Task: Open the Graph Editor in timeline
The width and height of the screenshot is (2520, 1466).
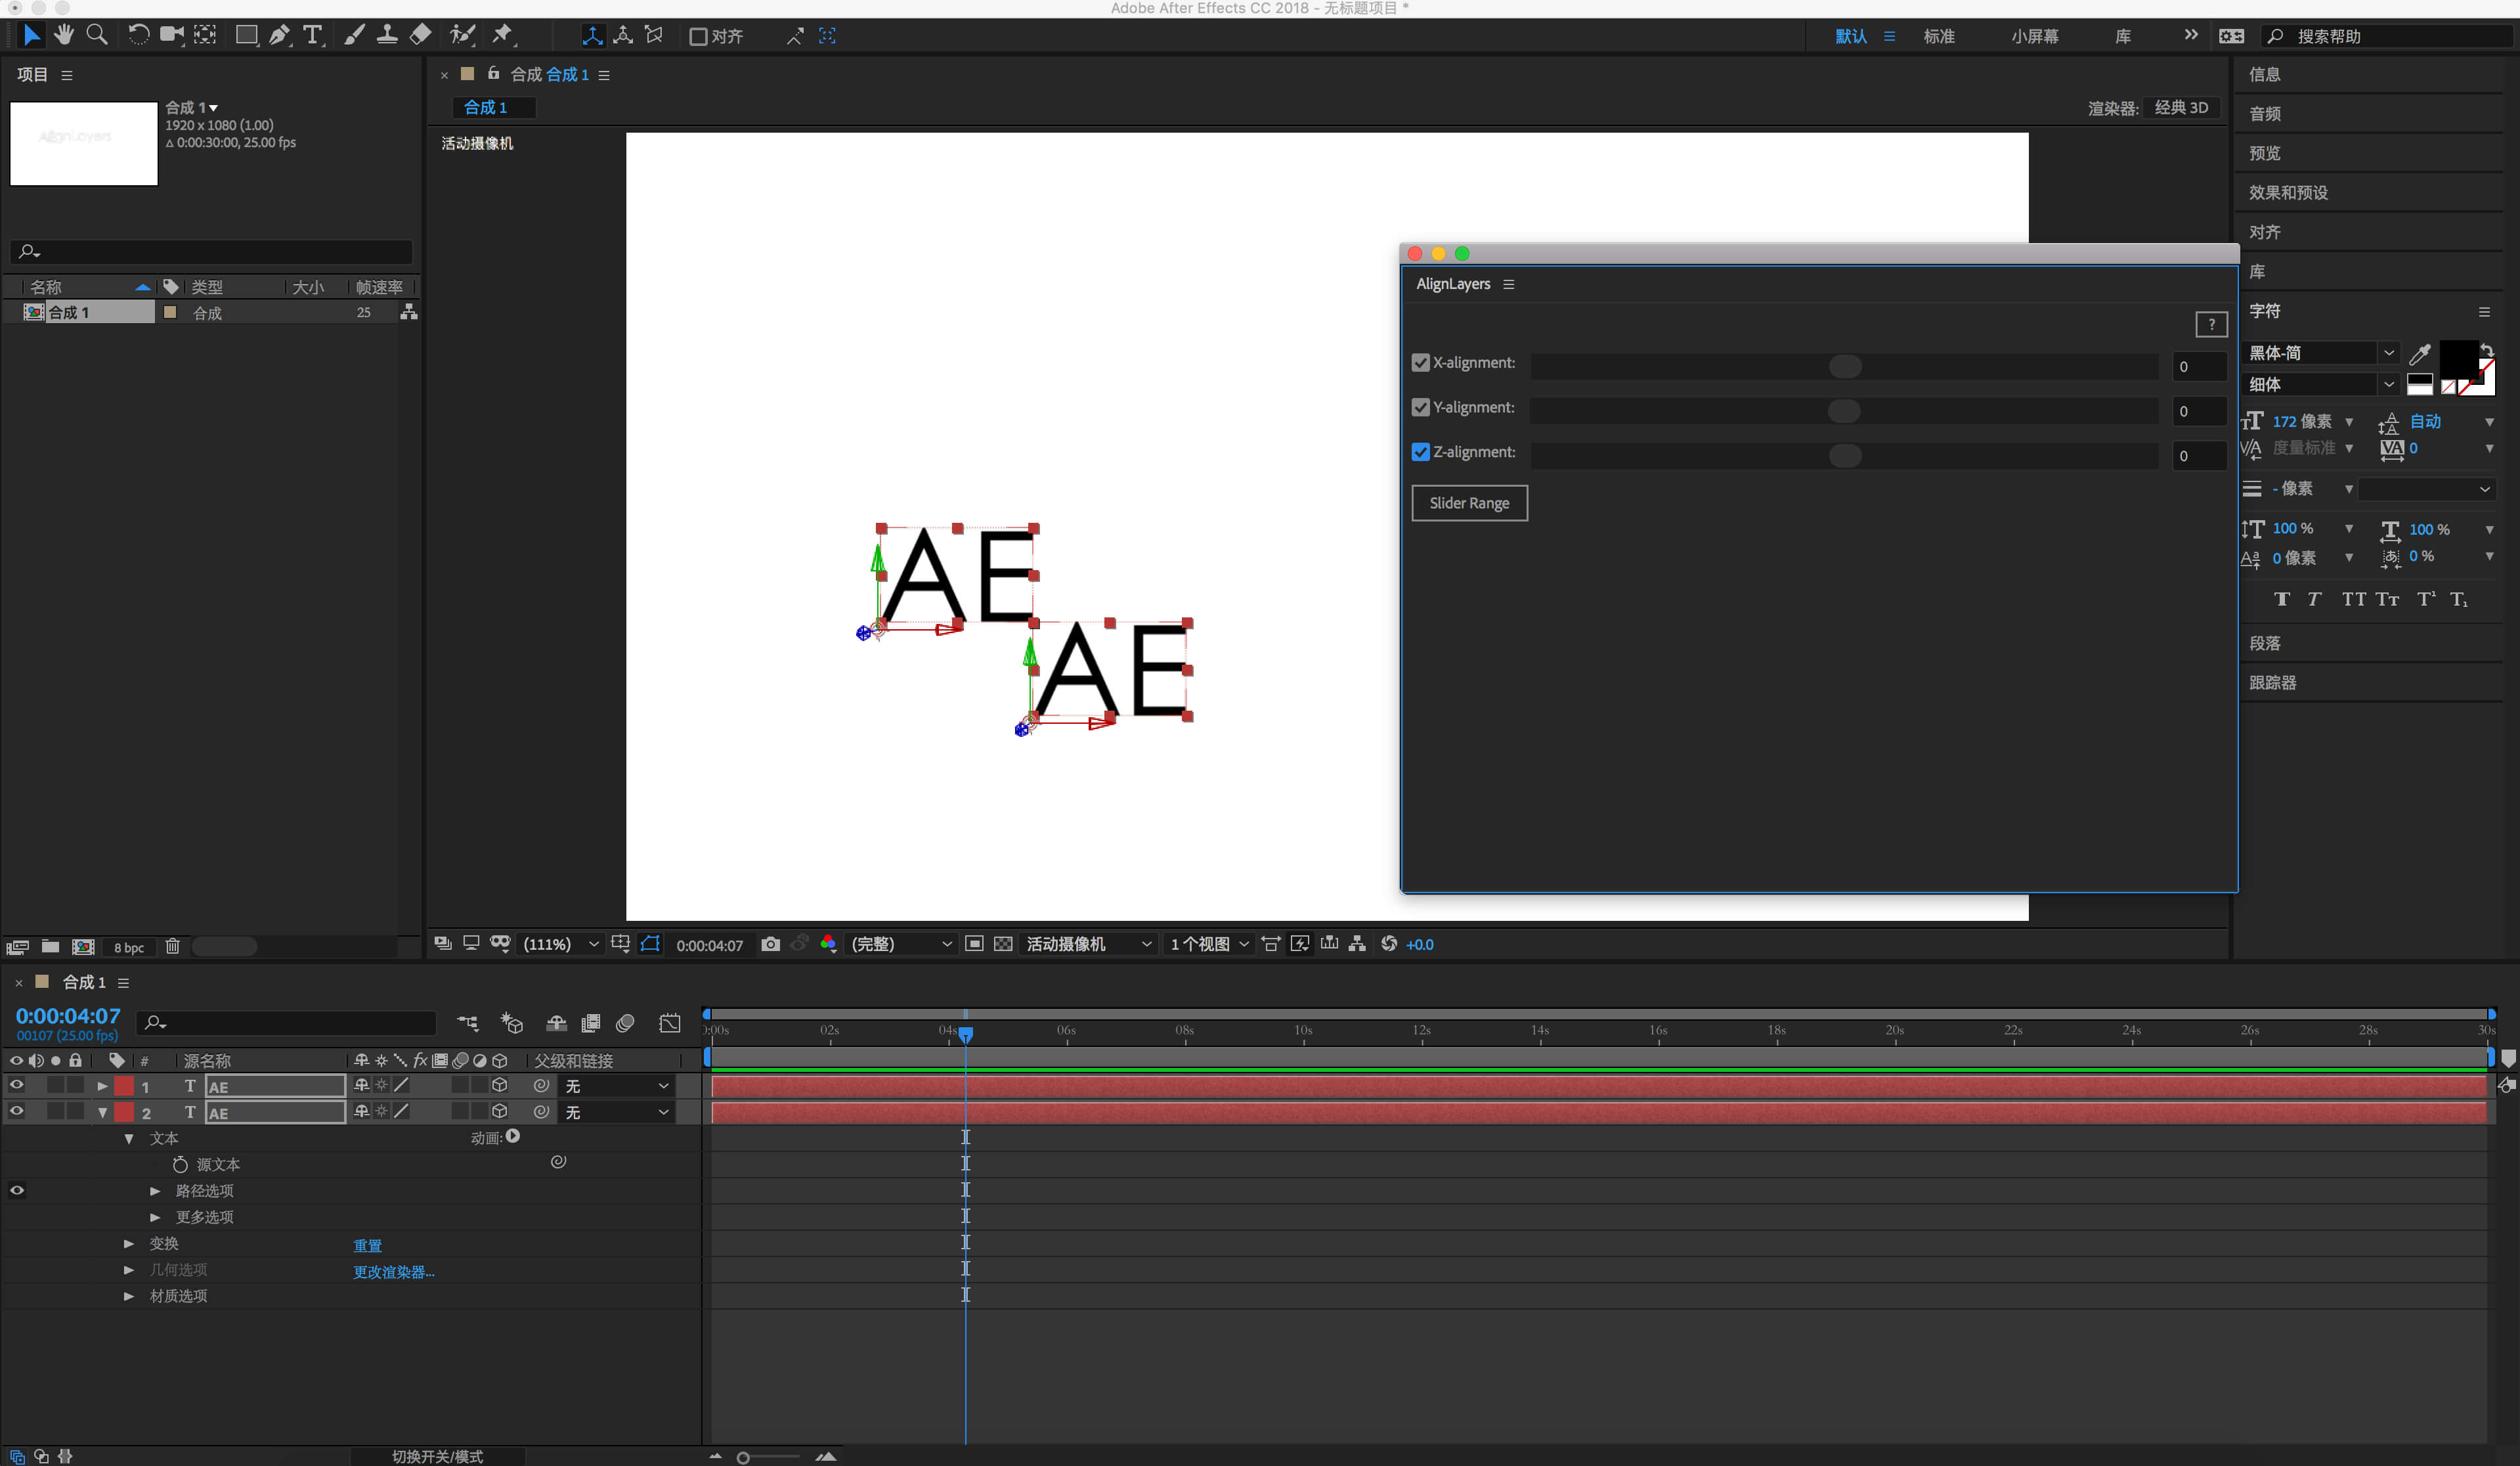Action: coord(670,1023)
